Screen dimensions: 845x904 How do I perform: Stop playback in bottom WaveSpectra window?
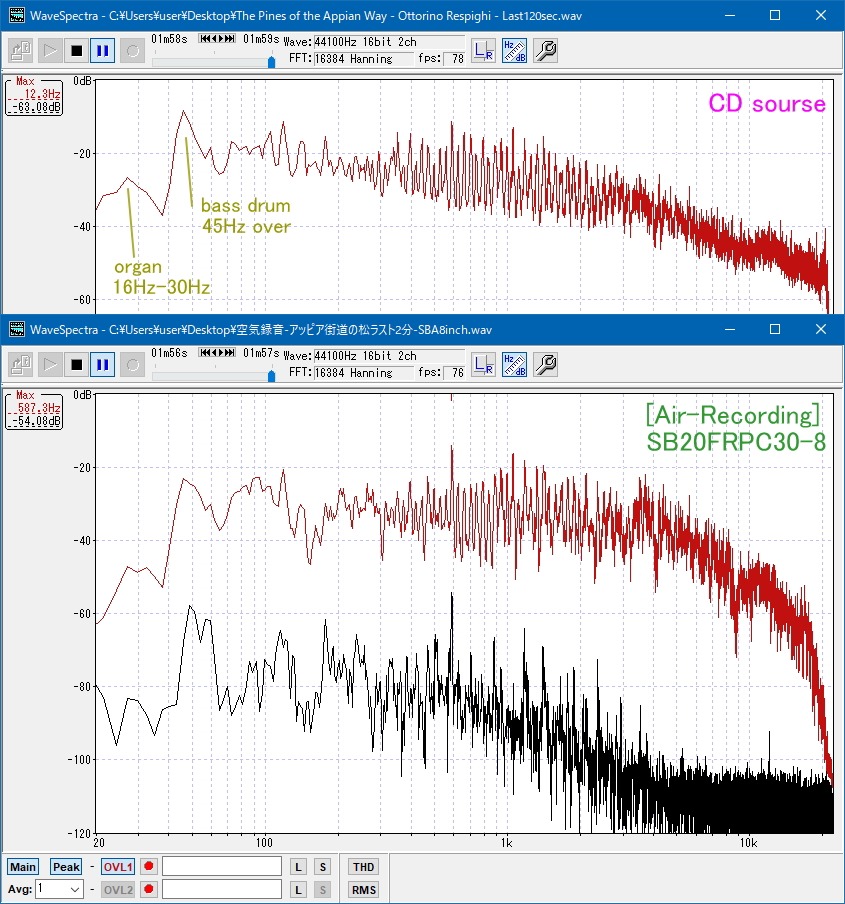coord(76,365)
